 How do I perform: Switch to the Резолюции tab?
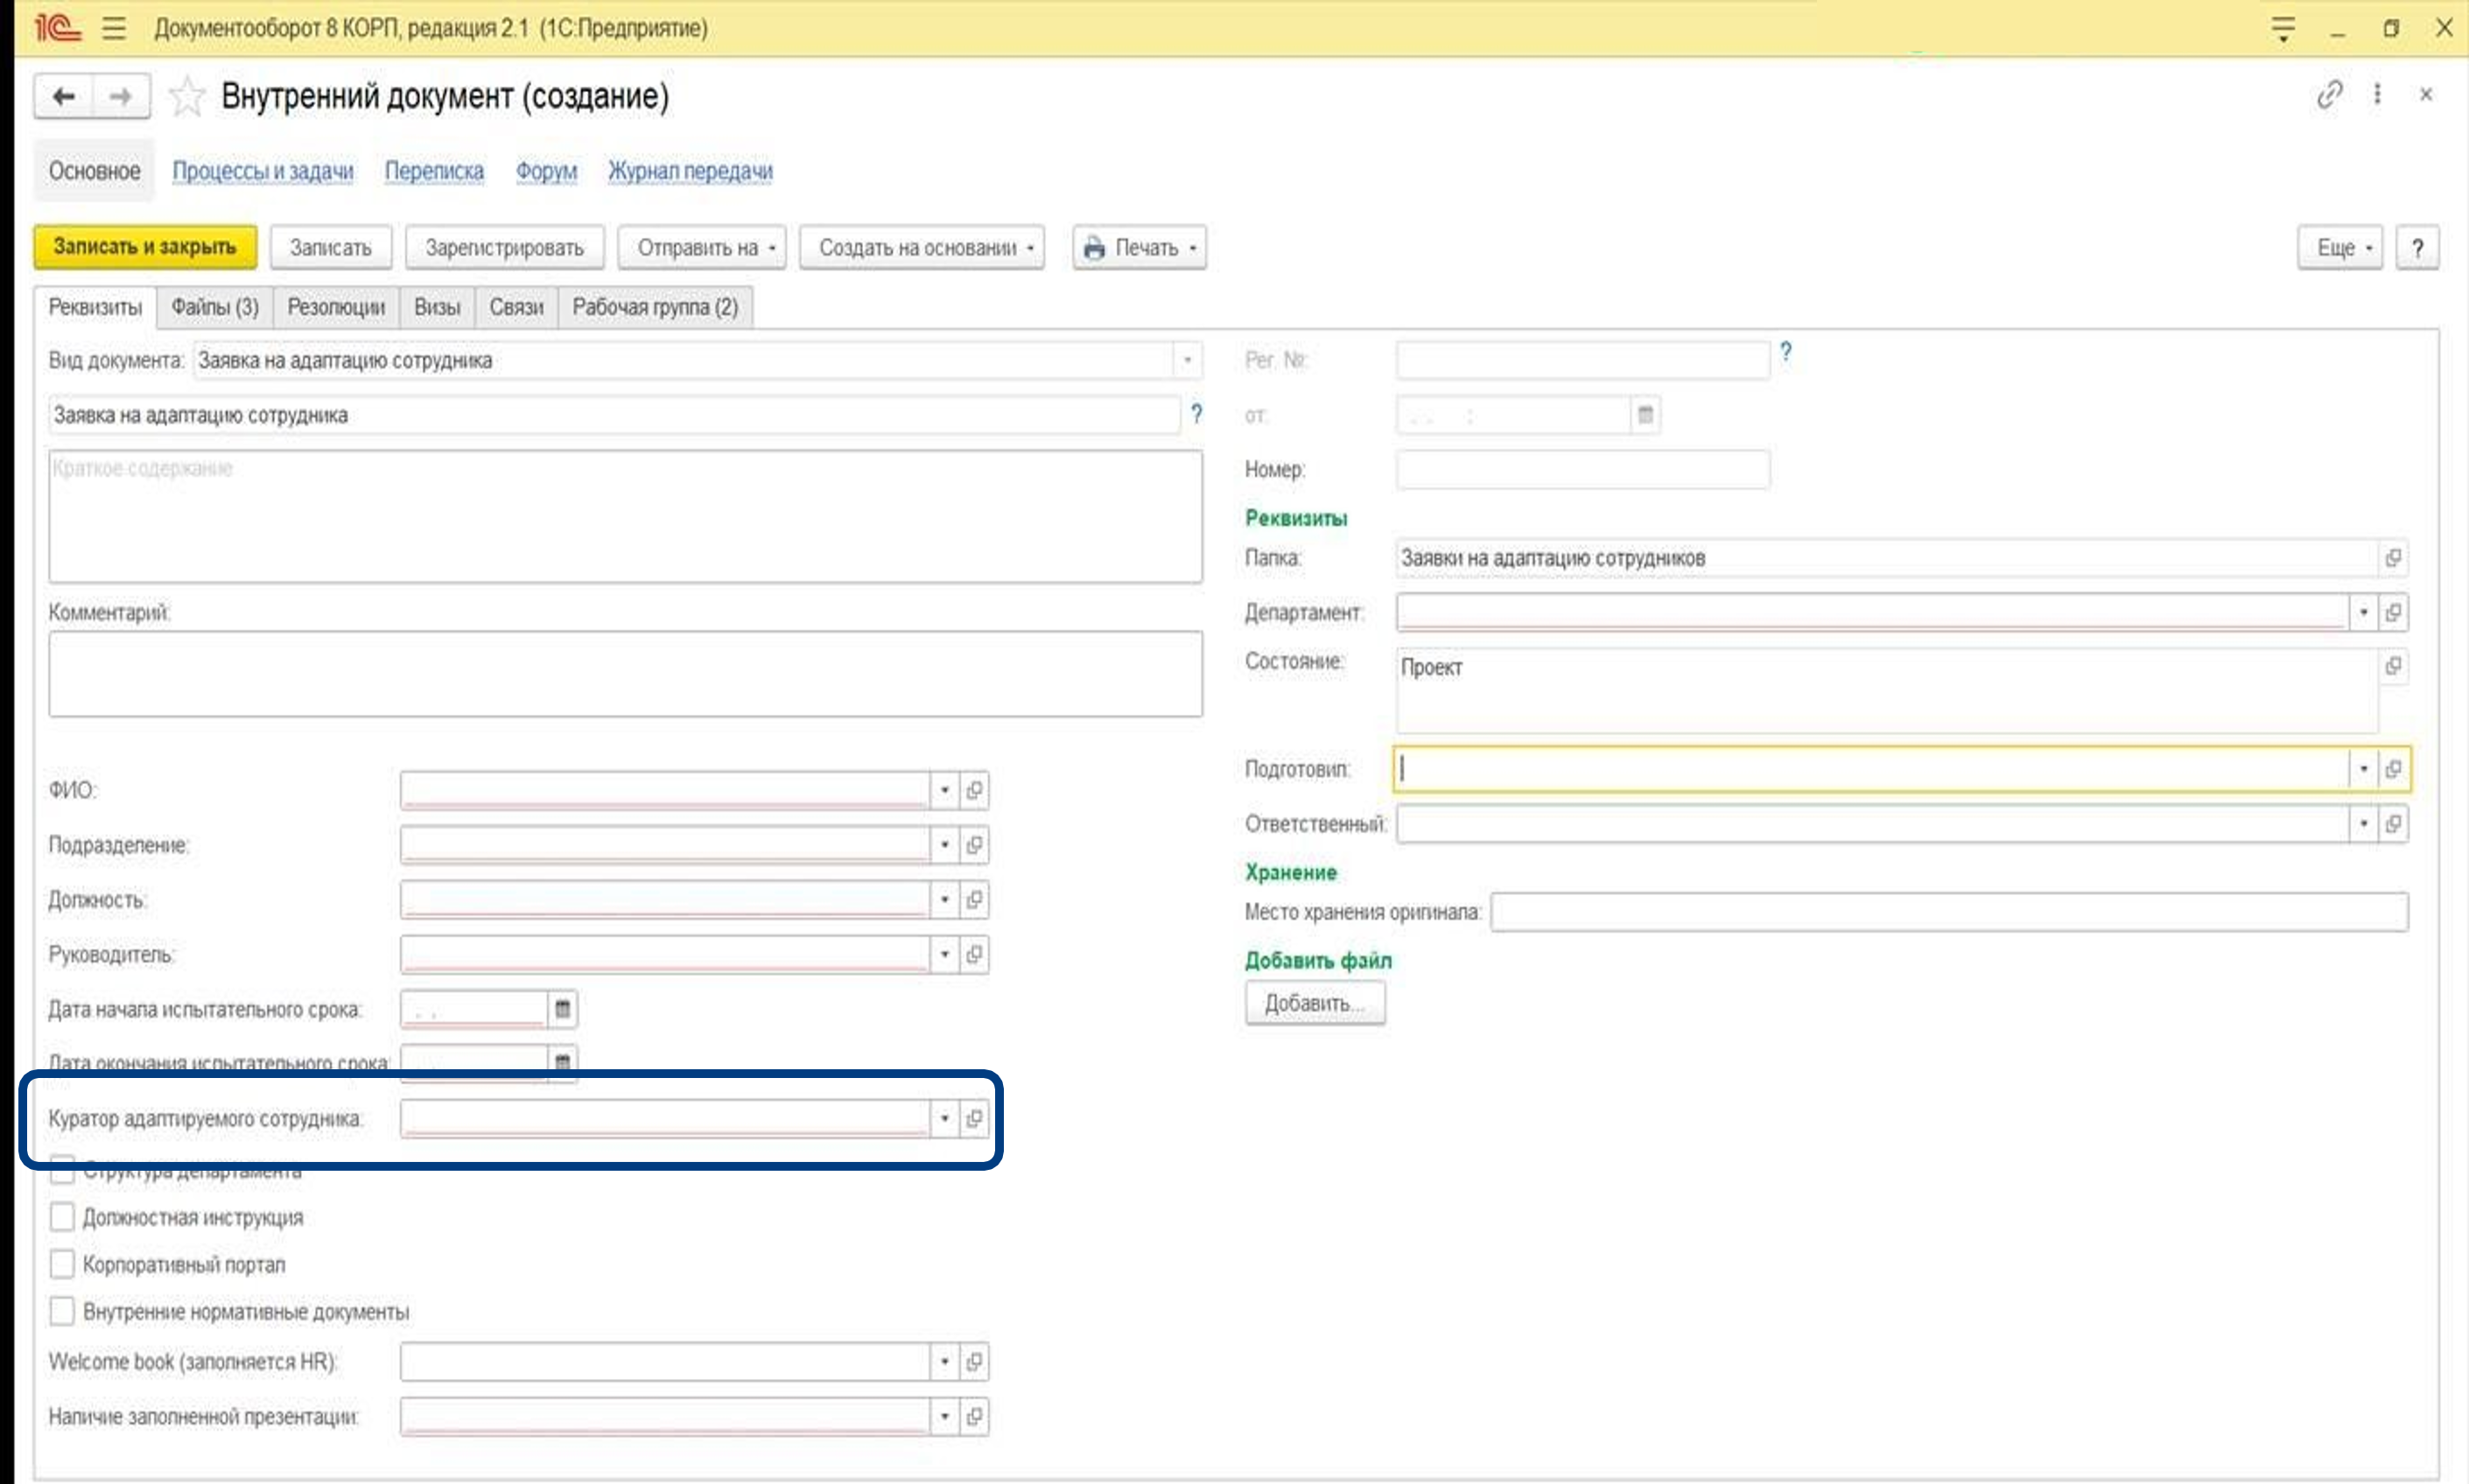(x=336, y=307)
